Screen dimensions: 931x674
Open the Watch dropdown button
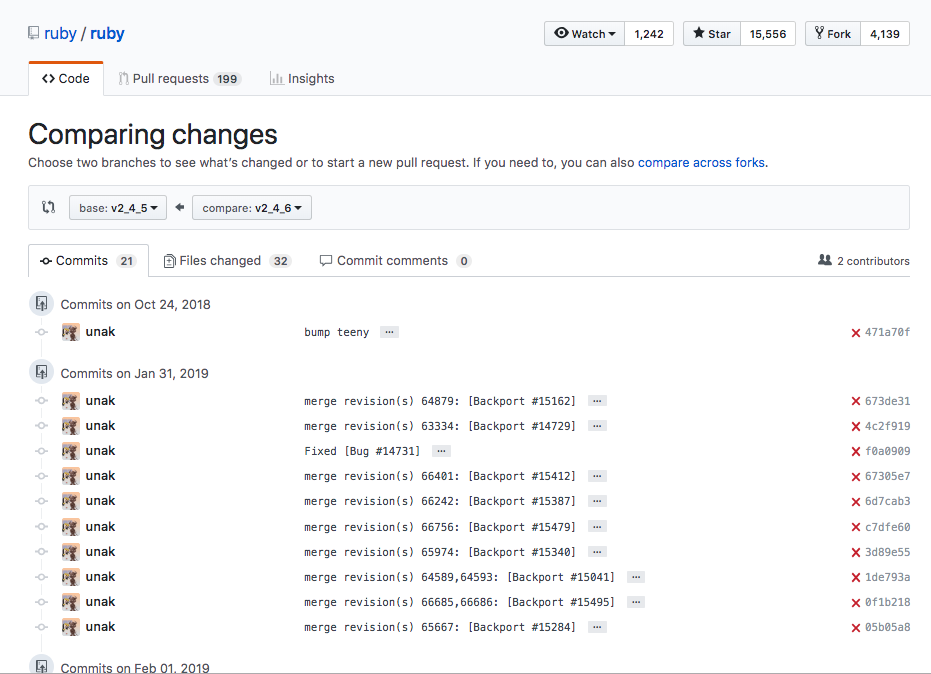point(584,34)
